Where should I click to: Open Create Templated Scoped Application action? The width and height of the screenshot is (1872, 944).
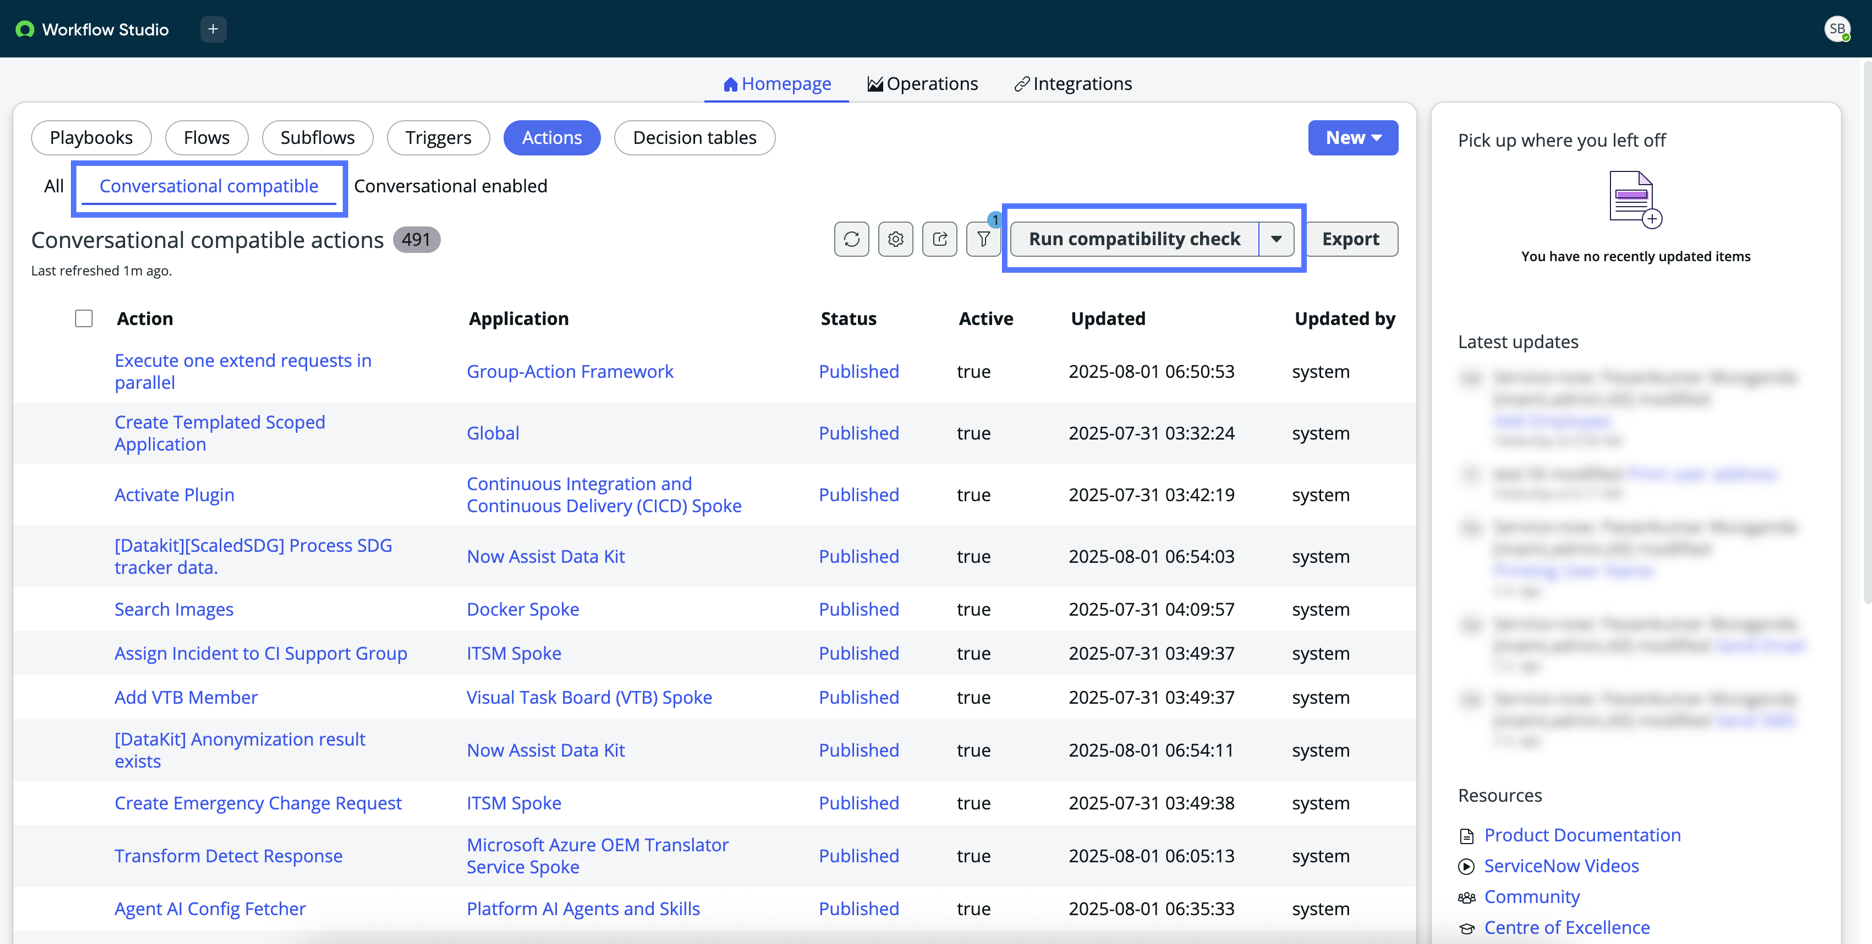click(220, 433)
